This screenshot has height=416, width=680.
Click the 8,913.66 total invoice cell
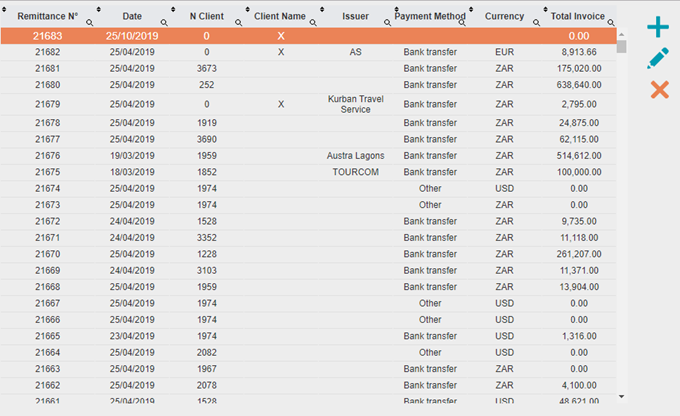click(x=579, y=52)
